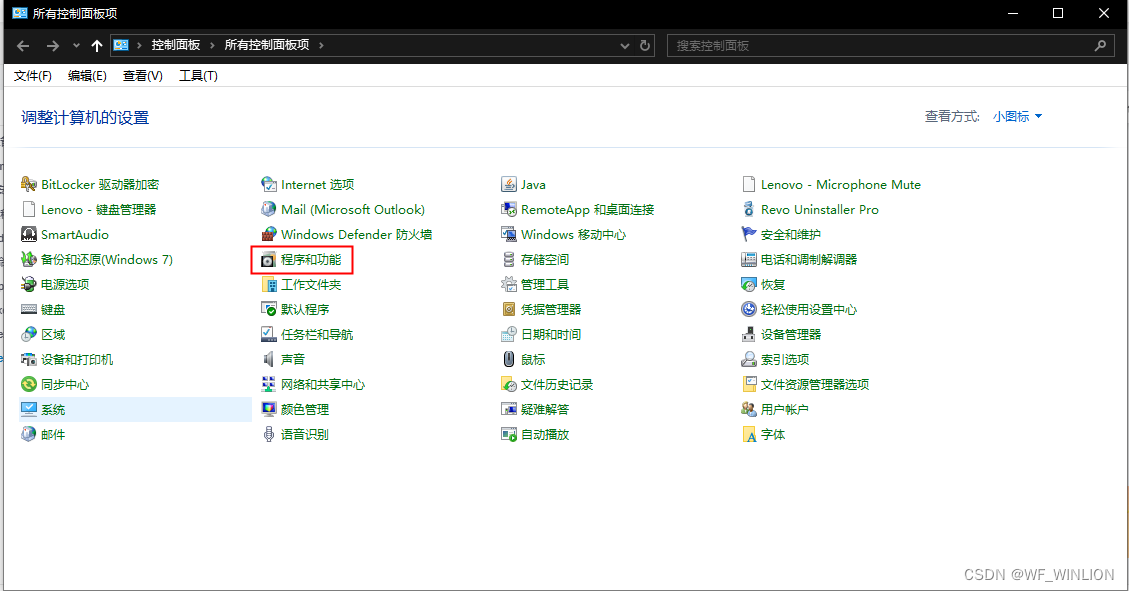Open the 管理工具 link
The image size is (1129, 591).
pyautogui.click(x=545, y=284)
